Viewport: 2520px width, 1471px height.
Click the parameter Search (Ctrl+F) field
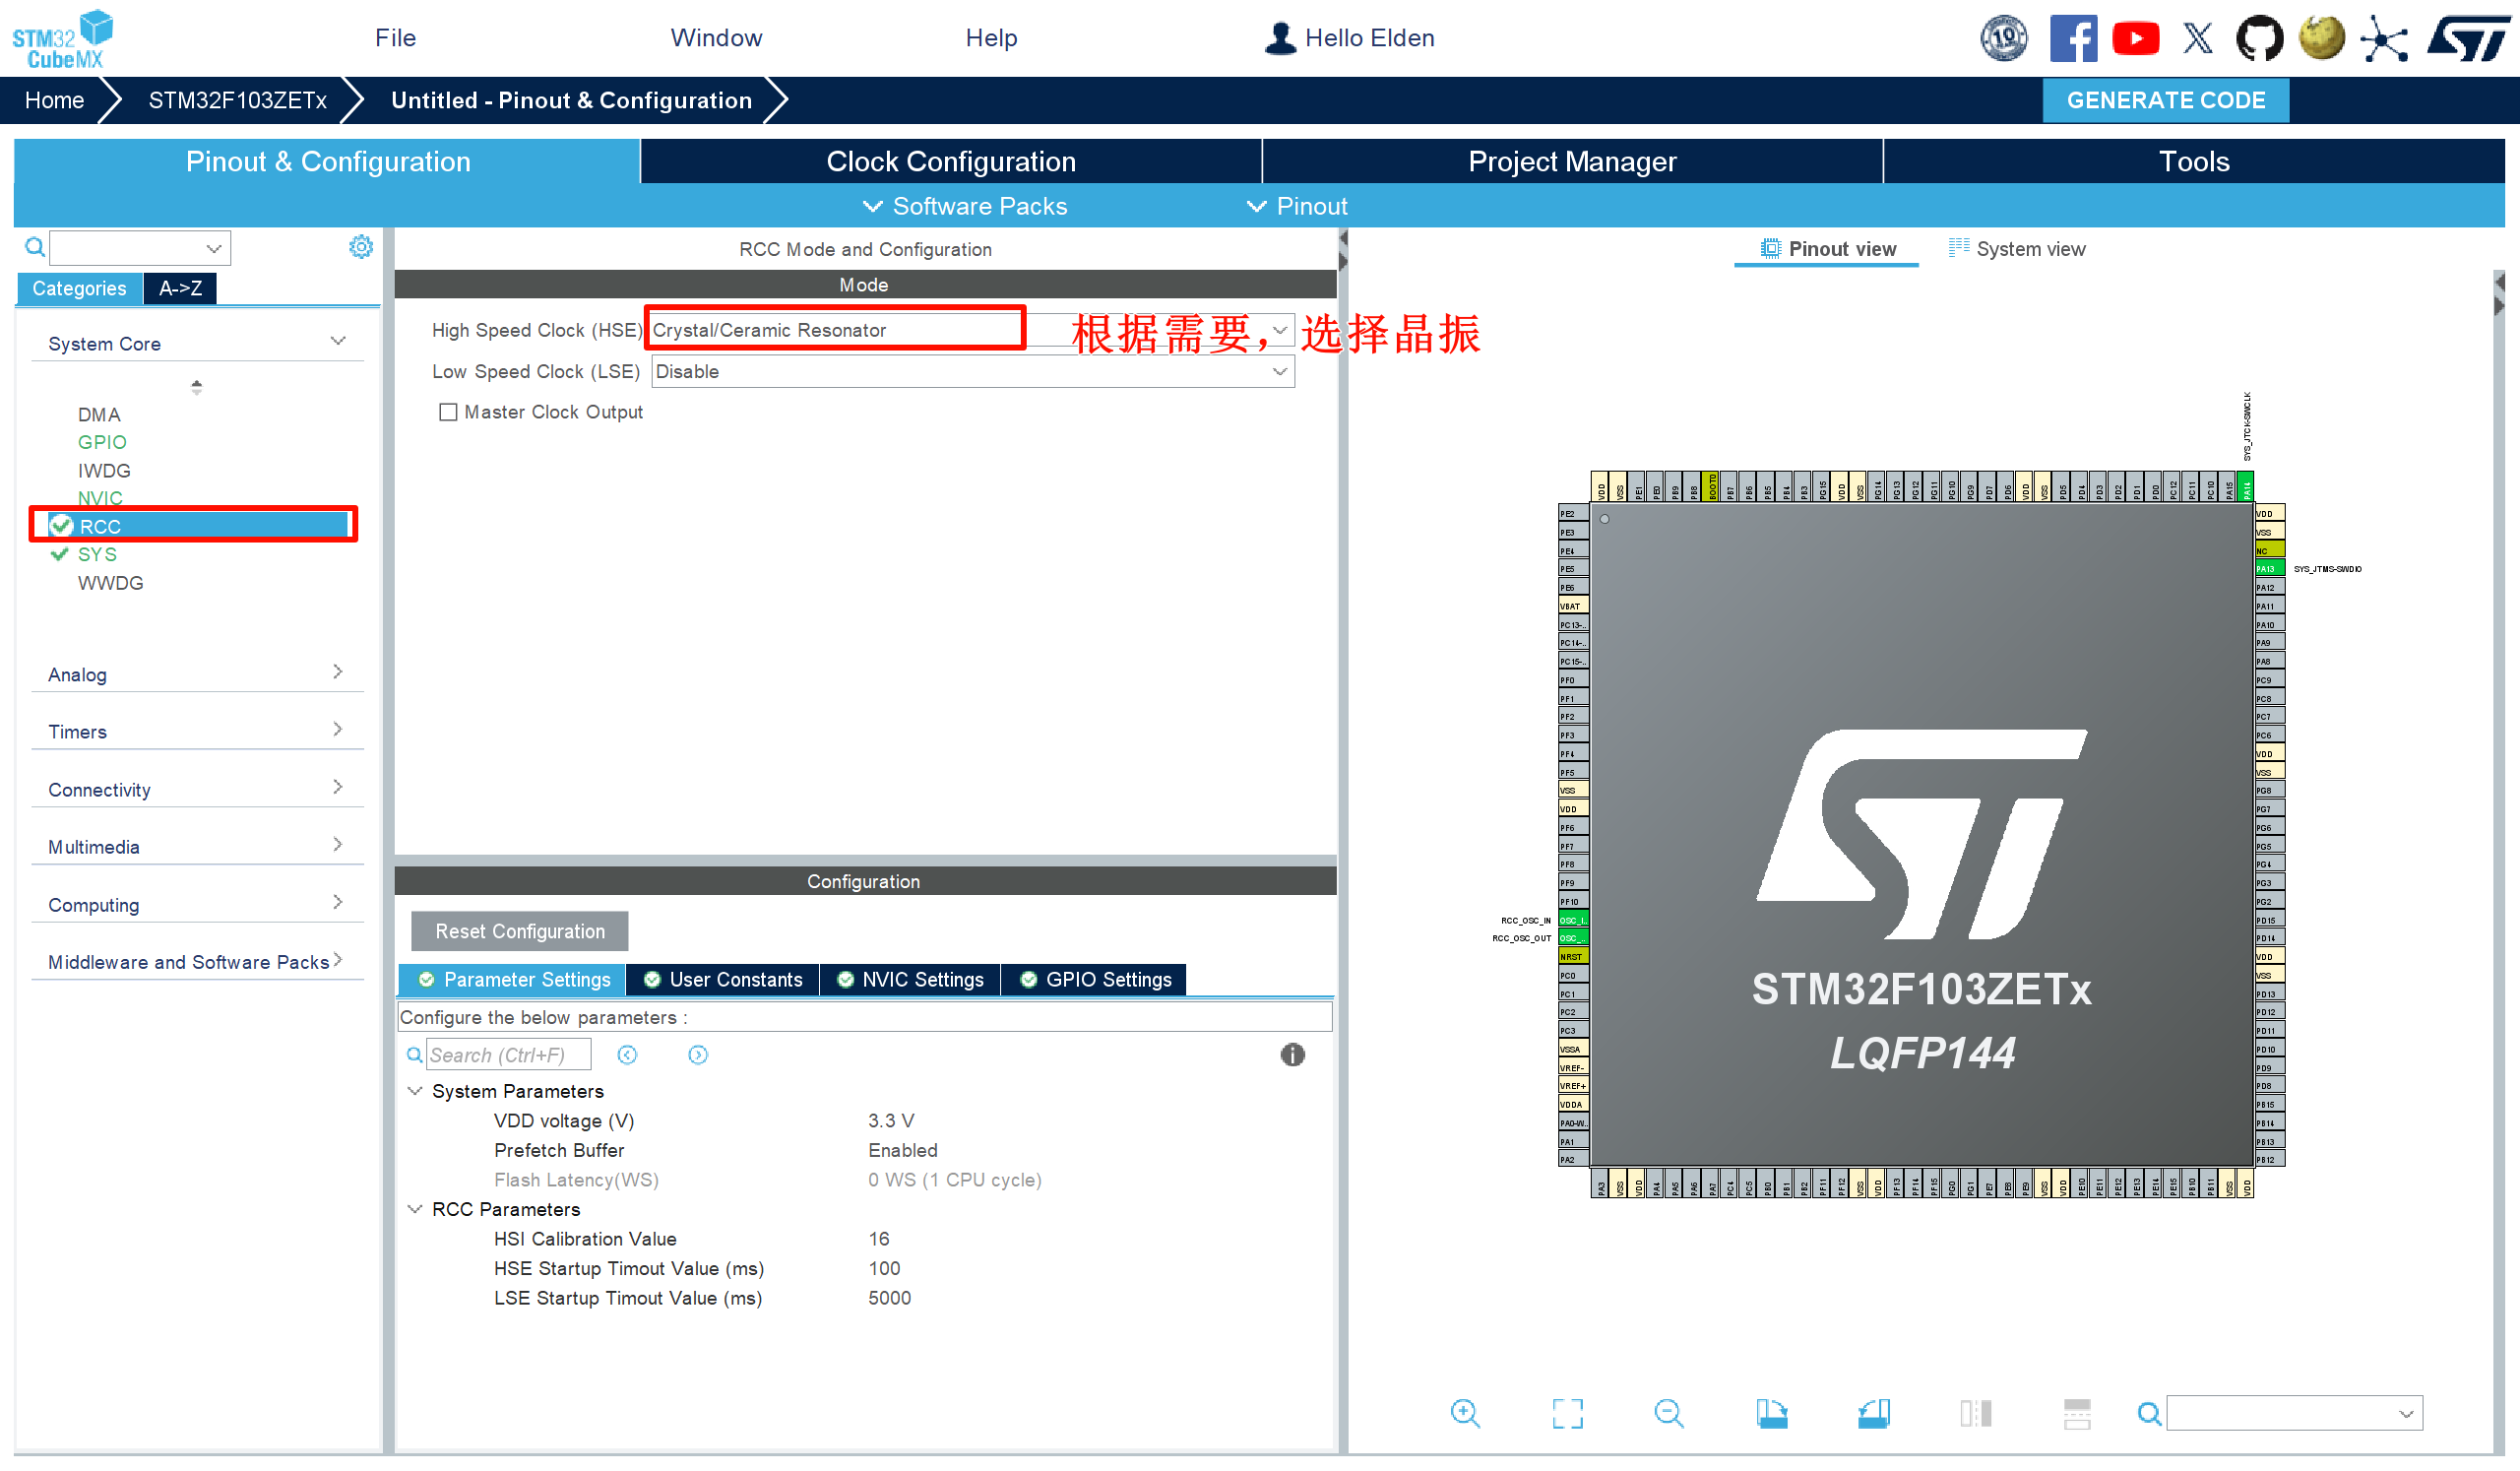[507, 1055]
